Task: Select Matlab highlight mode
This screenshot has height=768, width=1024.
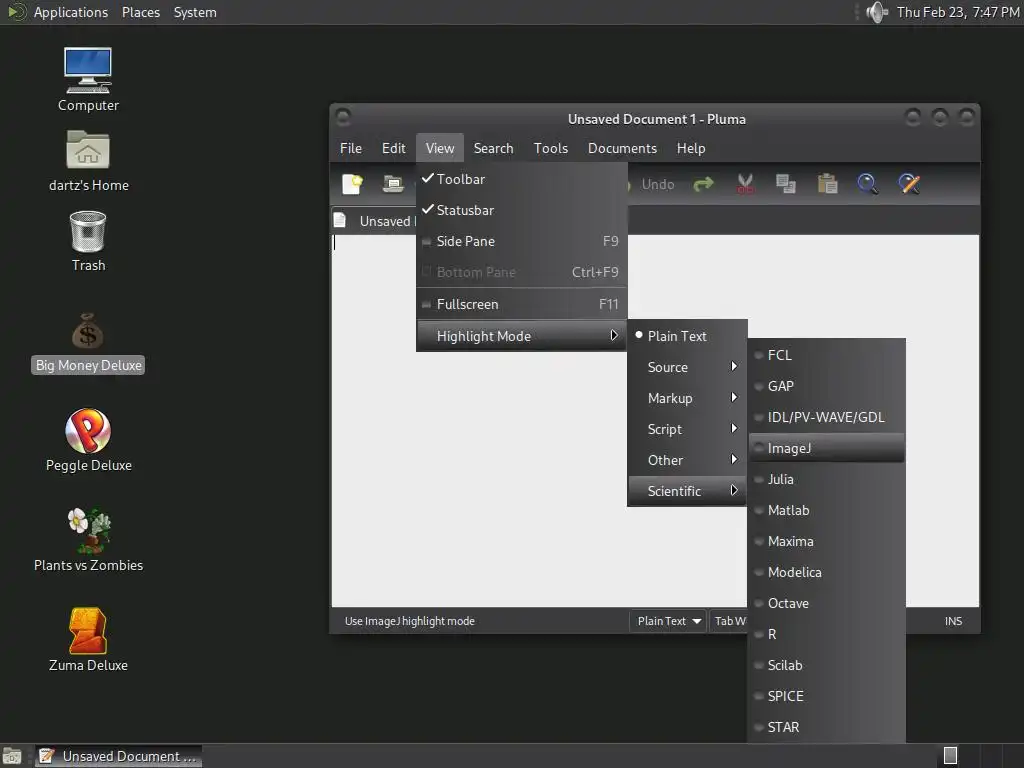Action: click(827, 510)
